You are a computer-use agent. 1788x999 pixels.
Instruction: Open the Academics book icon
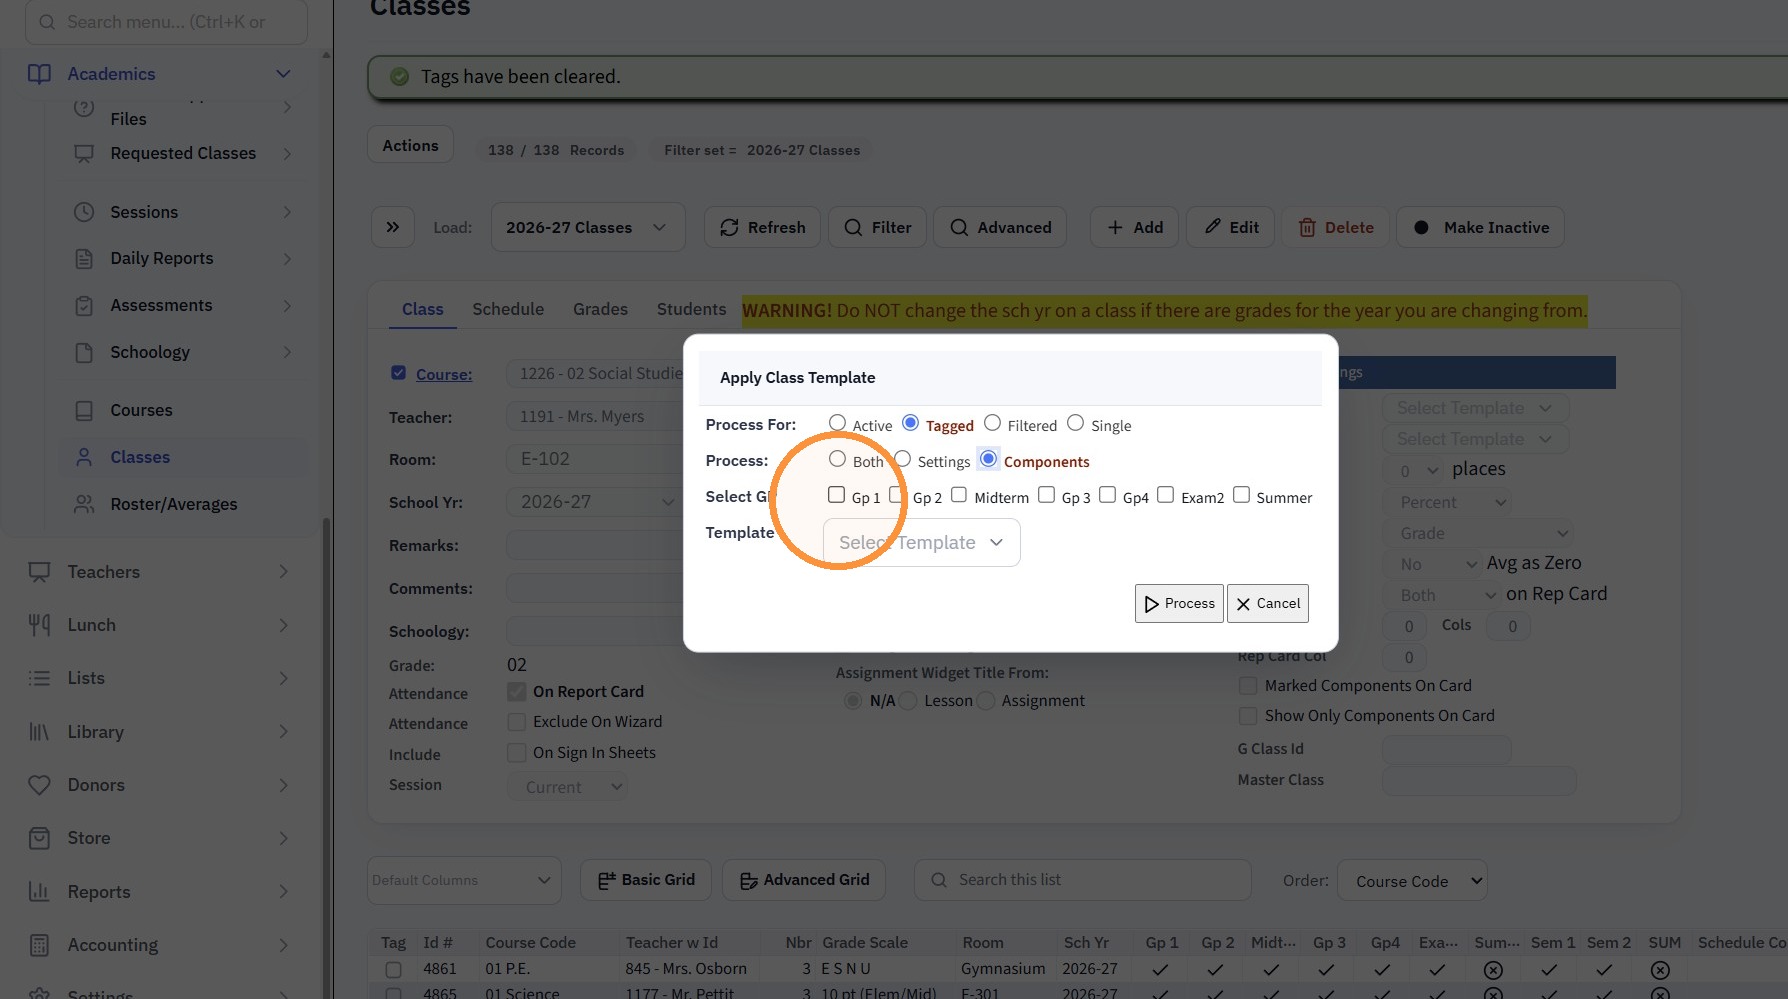[39, 74]
